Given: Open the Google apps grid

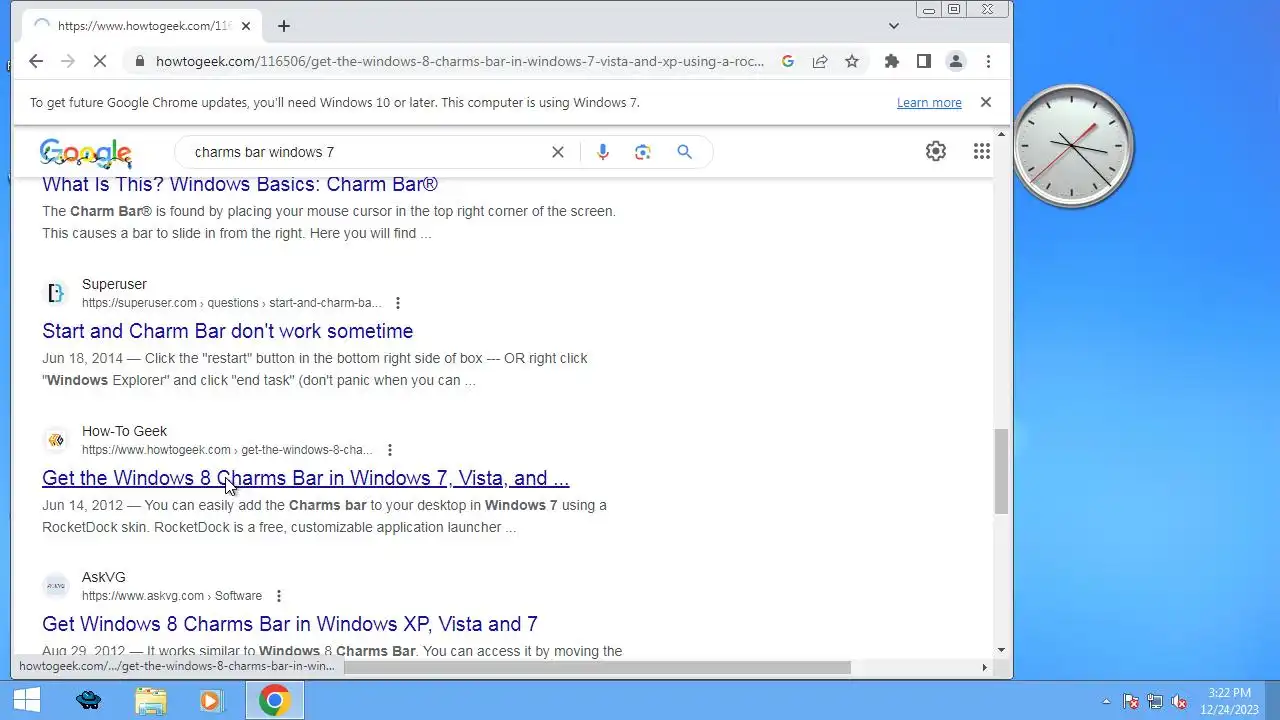Looking at the screenshot, I should point(982,151).
